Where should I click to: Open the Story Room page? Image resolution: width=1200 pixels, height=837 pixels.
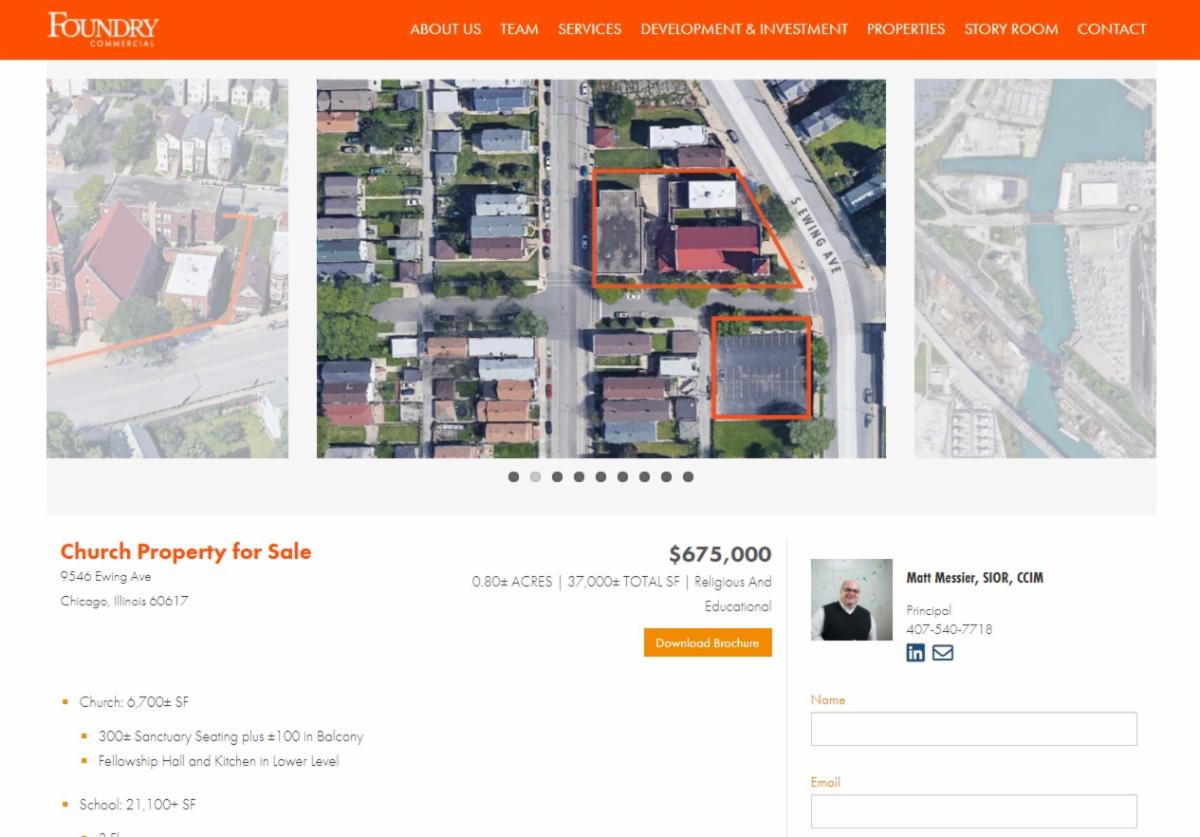tap(1011, 29)
